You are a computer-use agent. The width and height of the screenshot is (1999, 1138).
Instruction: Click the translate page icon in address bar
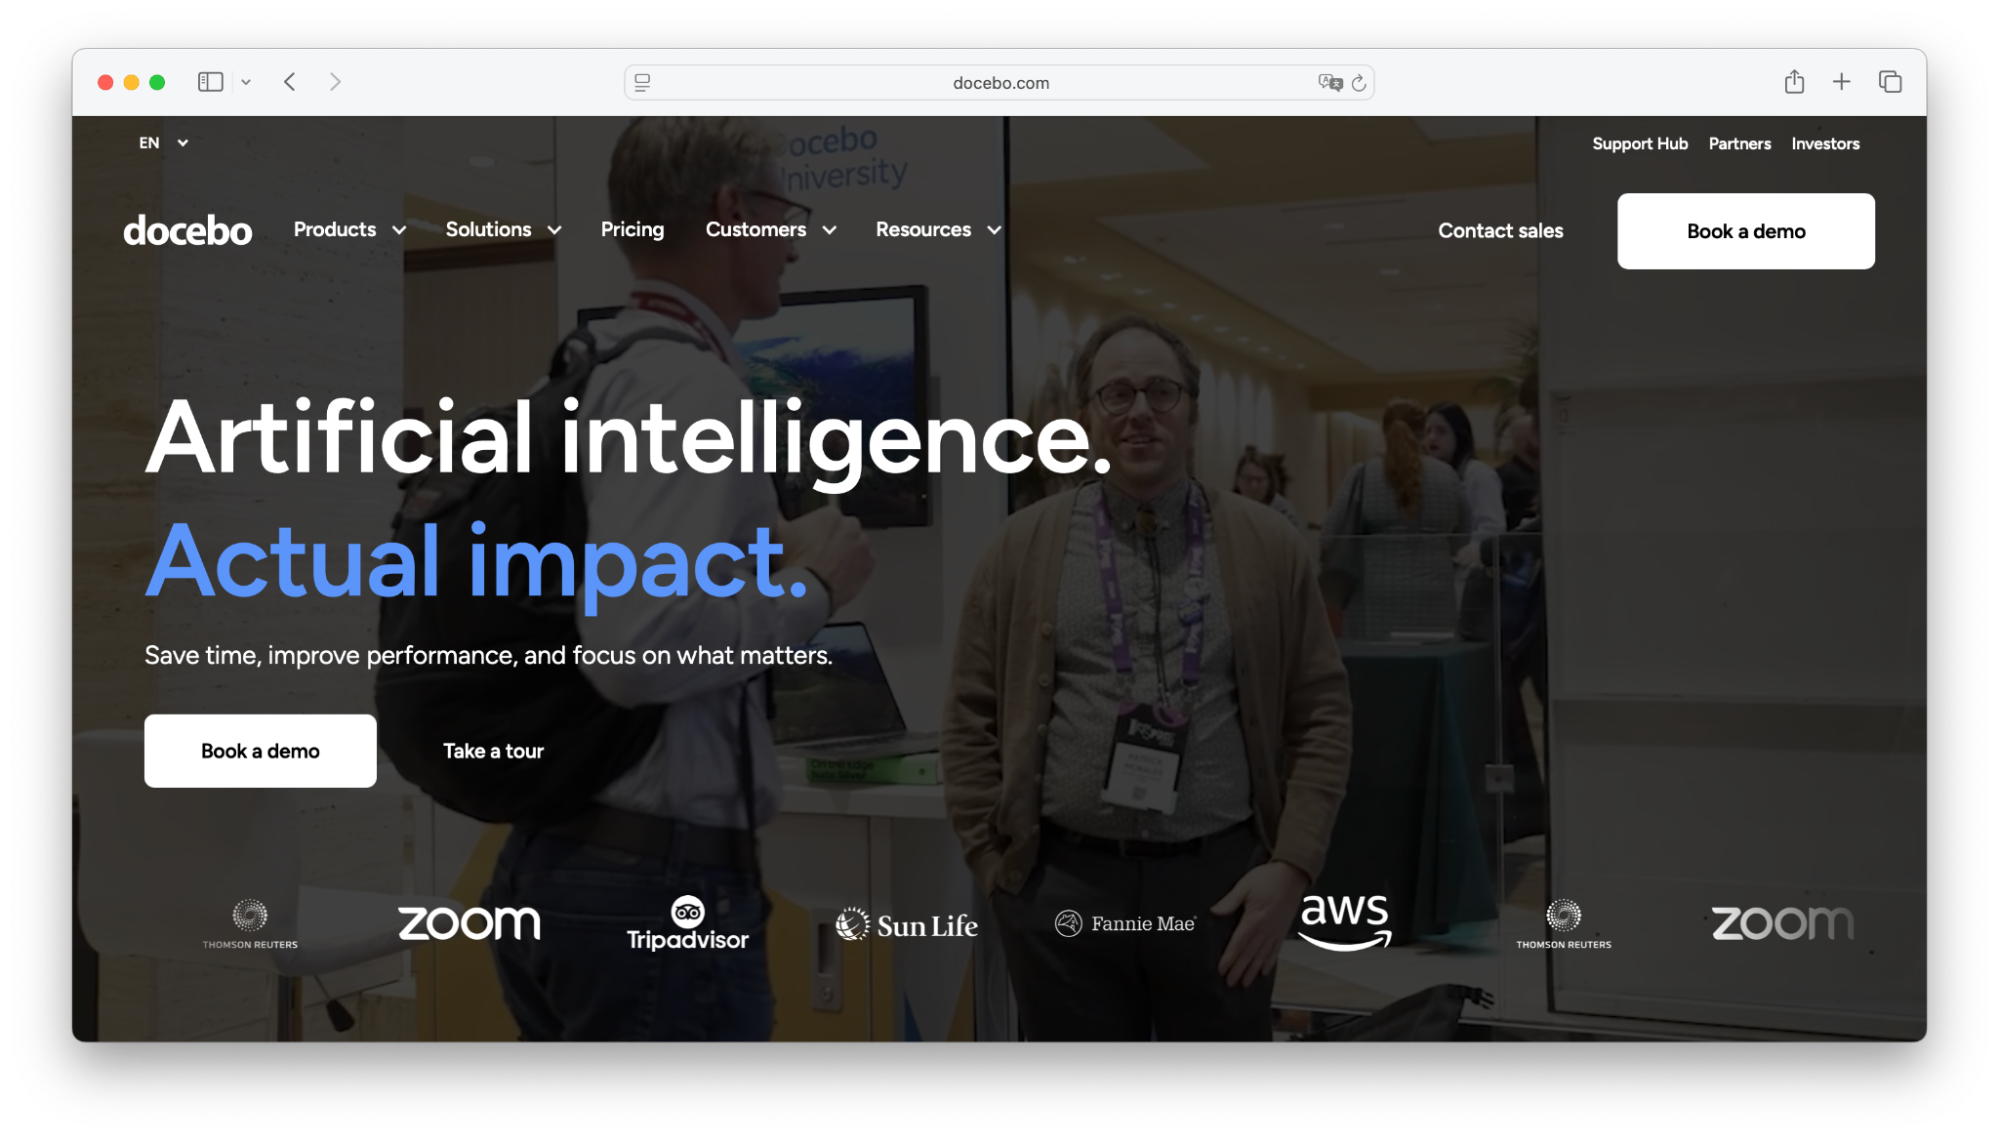click(1329, 83)
